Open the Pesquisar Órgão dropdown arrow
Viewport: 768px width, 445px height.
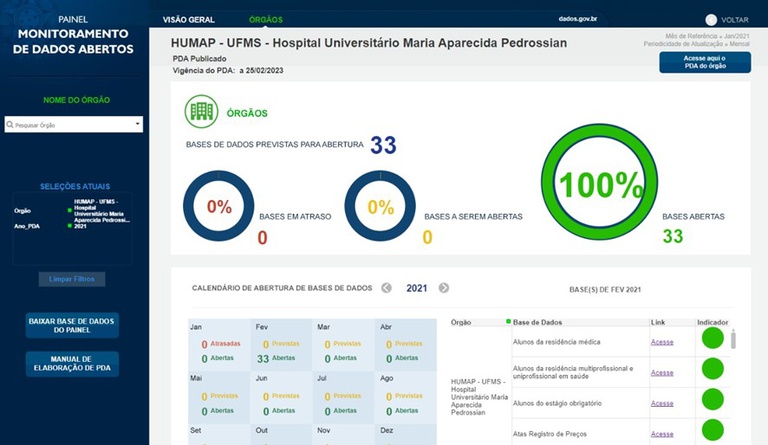click(x=137, y=125)
